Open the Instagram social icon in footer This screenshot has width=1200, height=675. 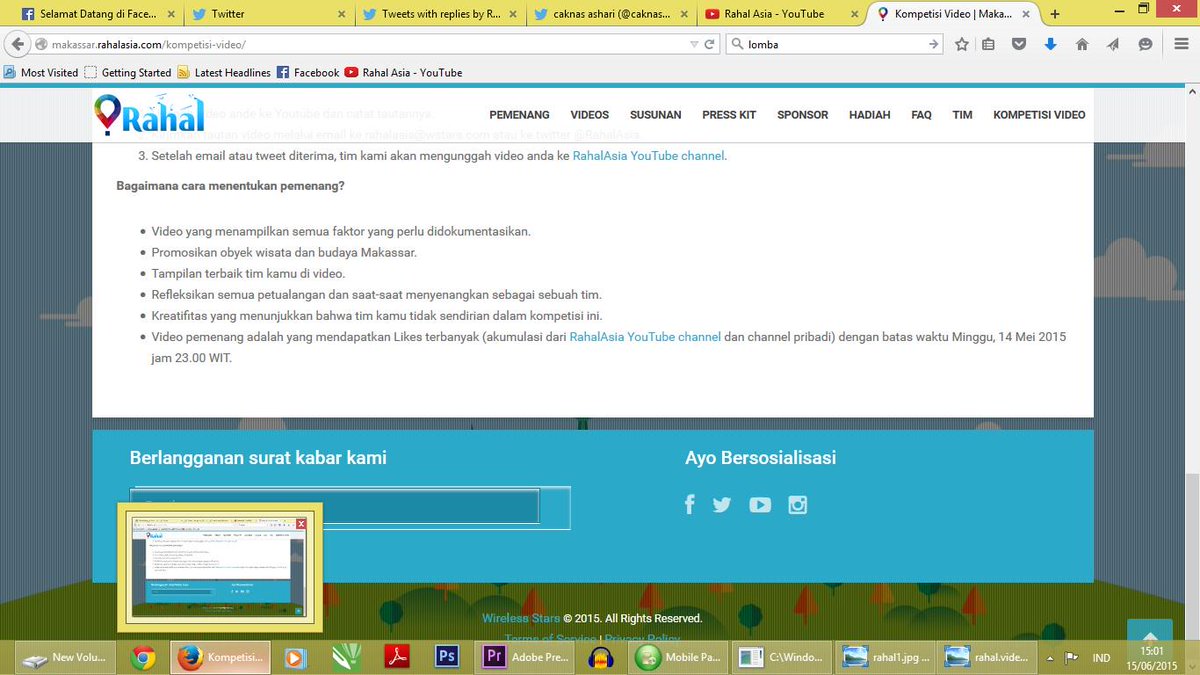pyautogui.click(x=798, y=505)
